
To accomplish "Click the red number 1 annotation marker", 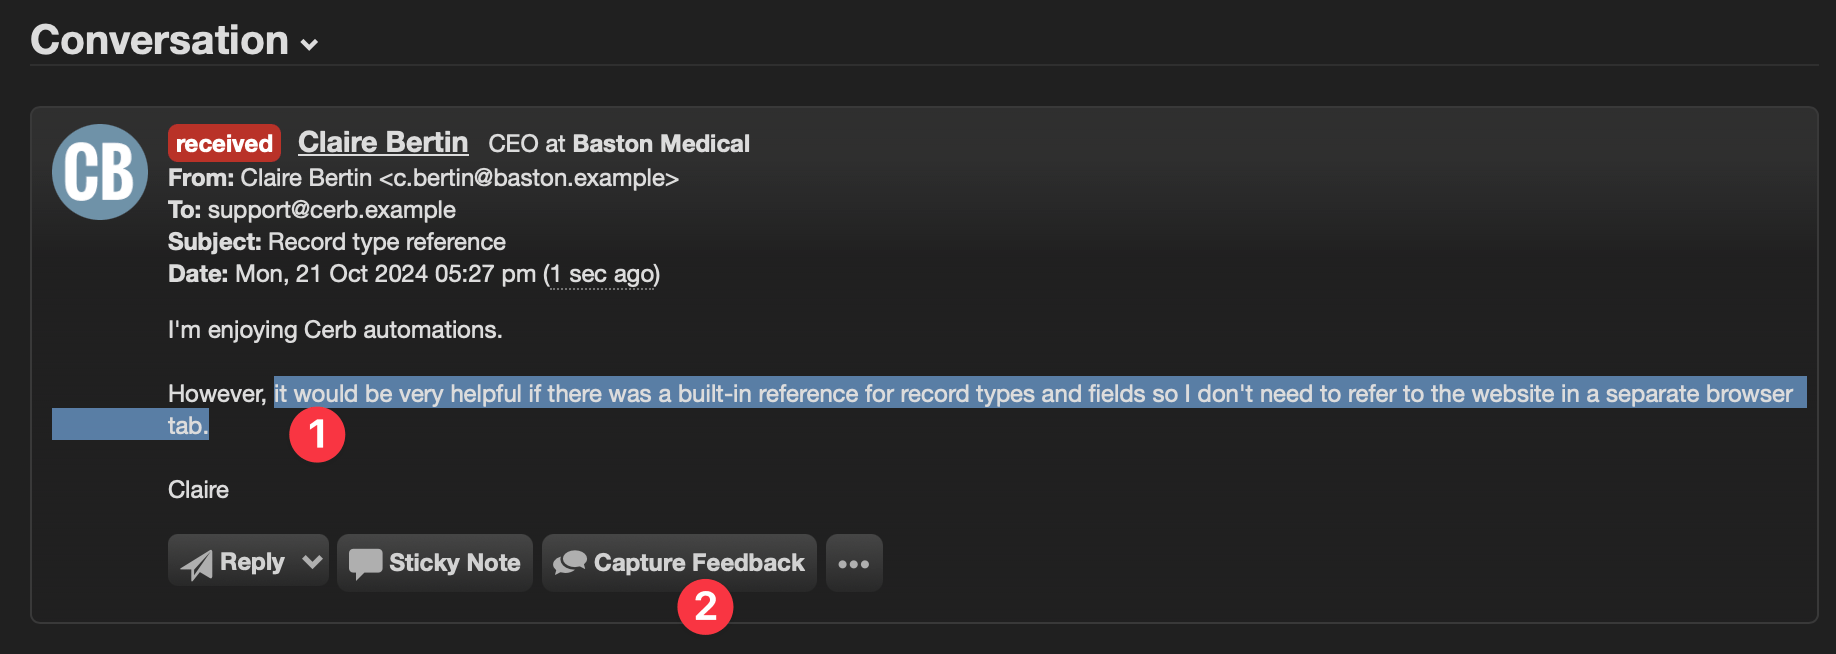I will click(317, 435).
